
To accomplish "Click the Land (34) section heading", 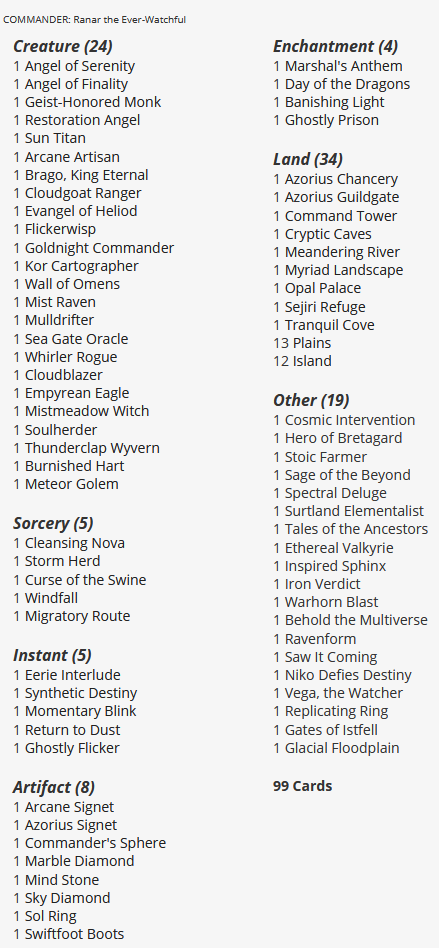I will click(x=308, y=159).
